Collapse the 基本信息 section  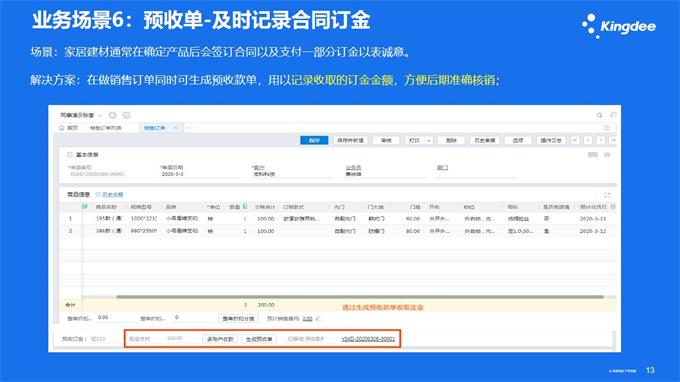(69, 155)
